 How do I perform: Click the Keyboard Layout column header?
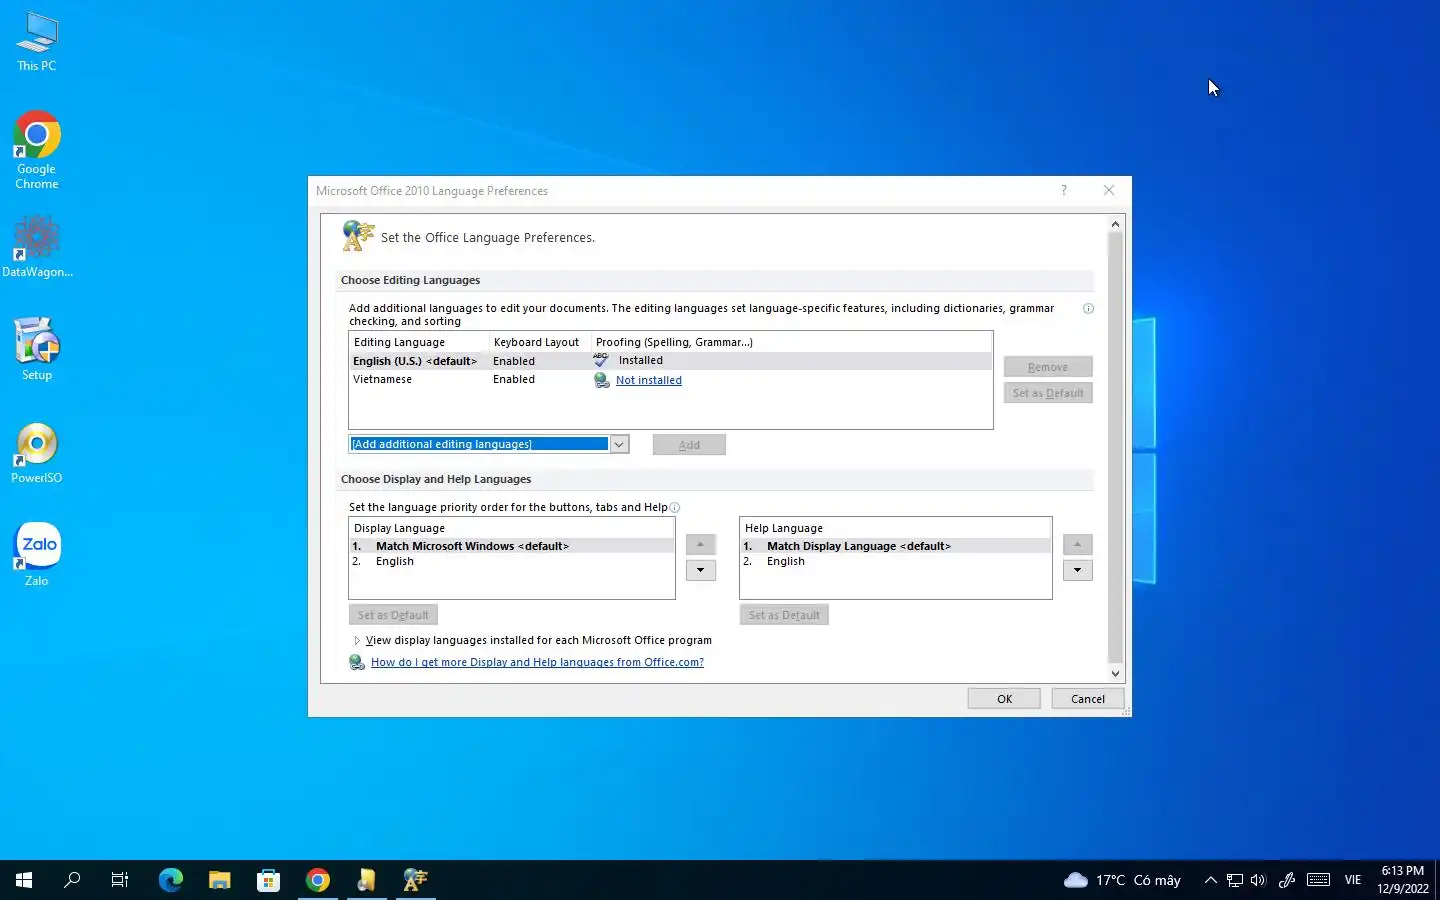(x=540, y=342)
